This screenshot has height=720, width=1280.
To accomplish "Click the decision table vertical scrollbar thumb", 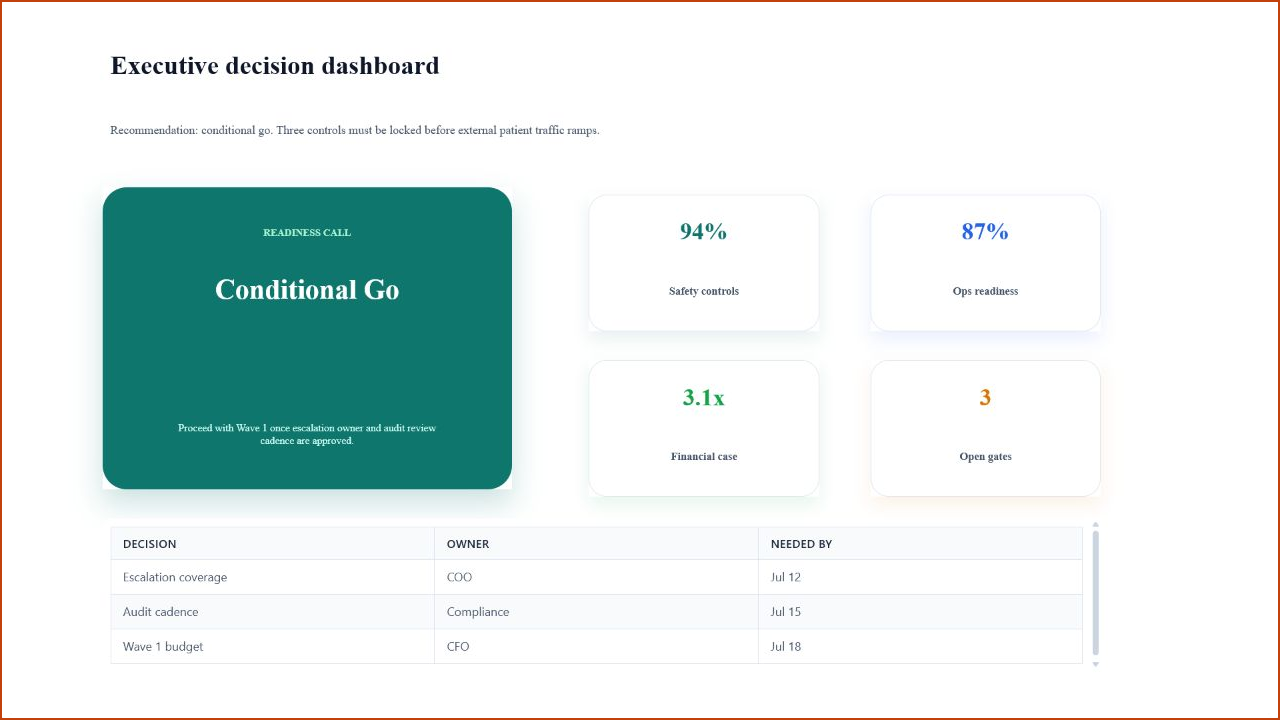I will [x=1095, y=594].
